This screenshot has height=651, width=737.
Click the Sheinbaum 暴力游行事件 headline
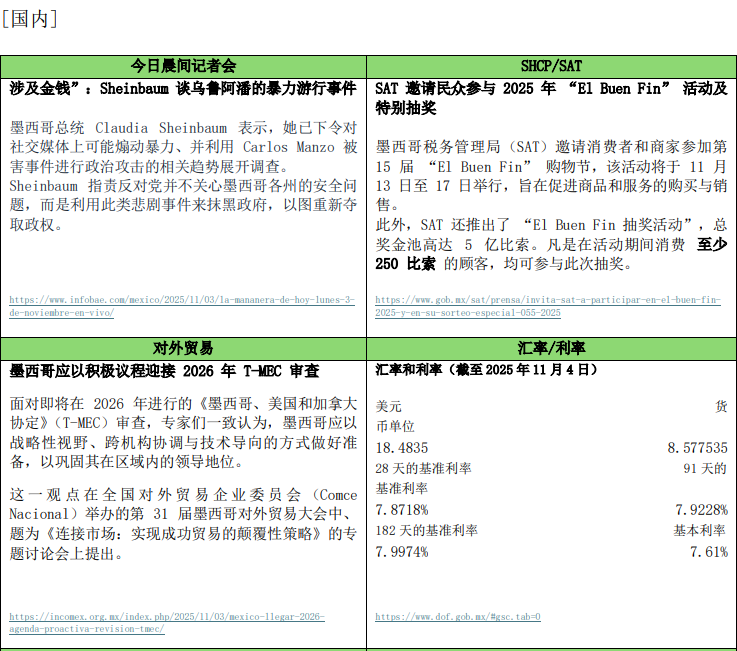tap(184, 88)
